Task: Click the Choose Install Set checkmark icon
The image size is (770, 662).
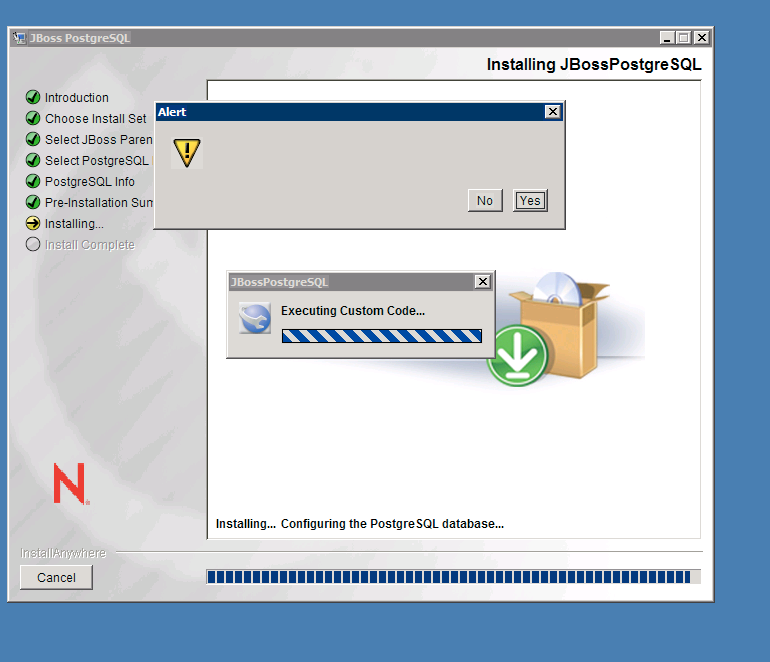Action: pos(33,118)
